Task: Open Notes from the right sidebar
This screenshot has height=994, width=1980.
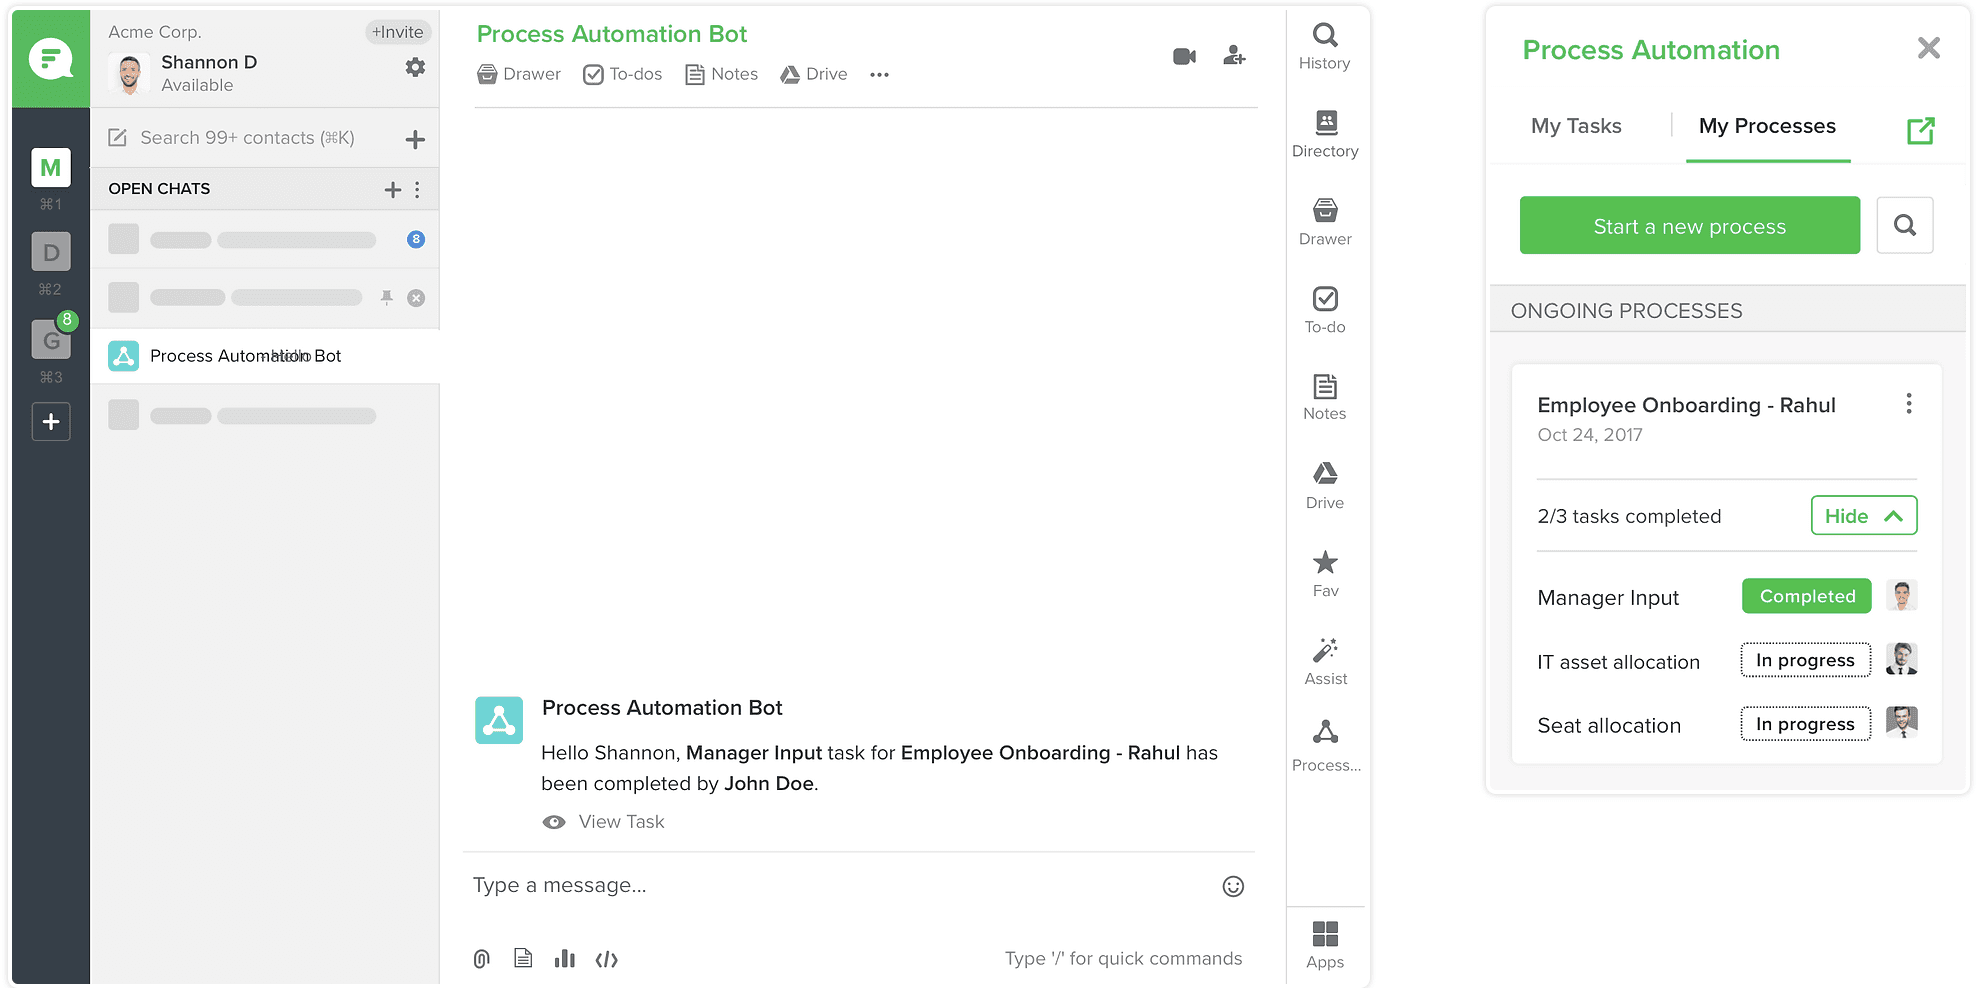Action: [1325, 397]
